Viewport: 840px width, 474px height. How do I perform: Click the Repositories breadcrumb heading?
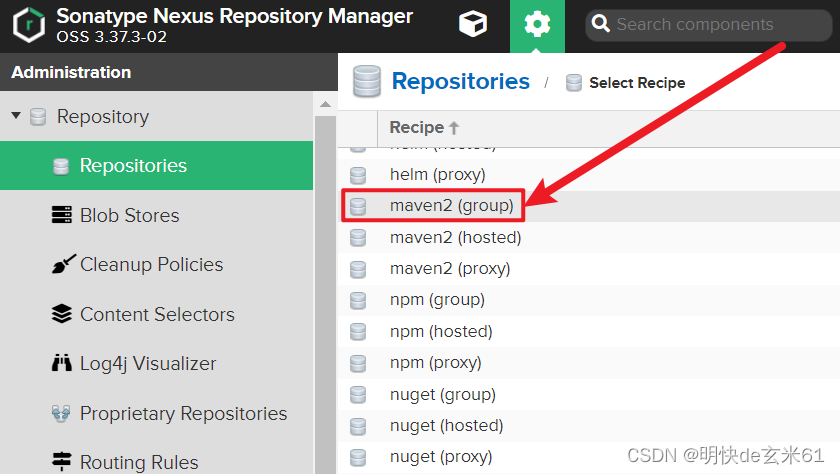coord(460,81)
